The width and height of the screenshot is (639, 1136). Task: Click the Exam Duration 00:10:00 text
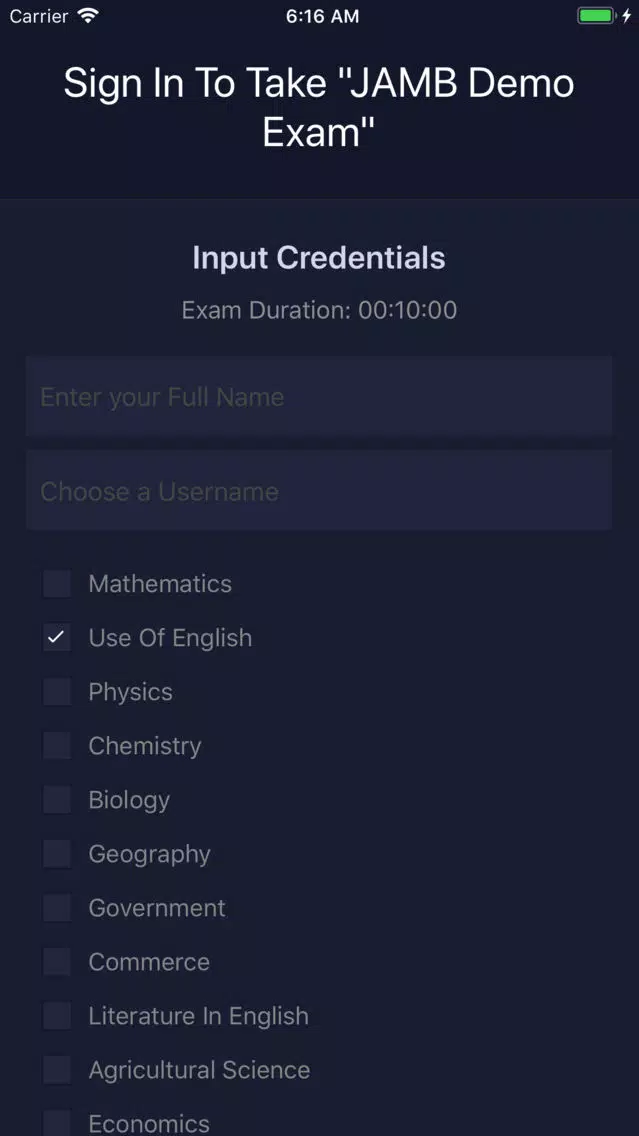click(319, 310)
